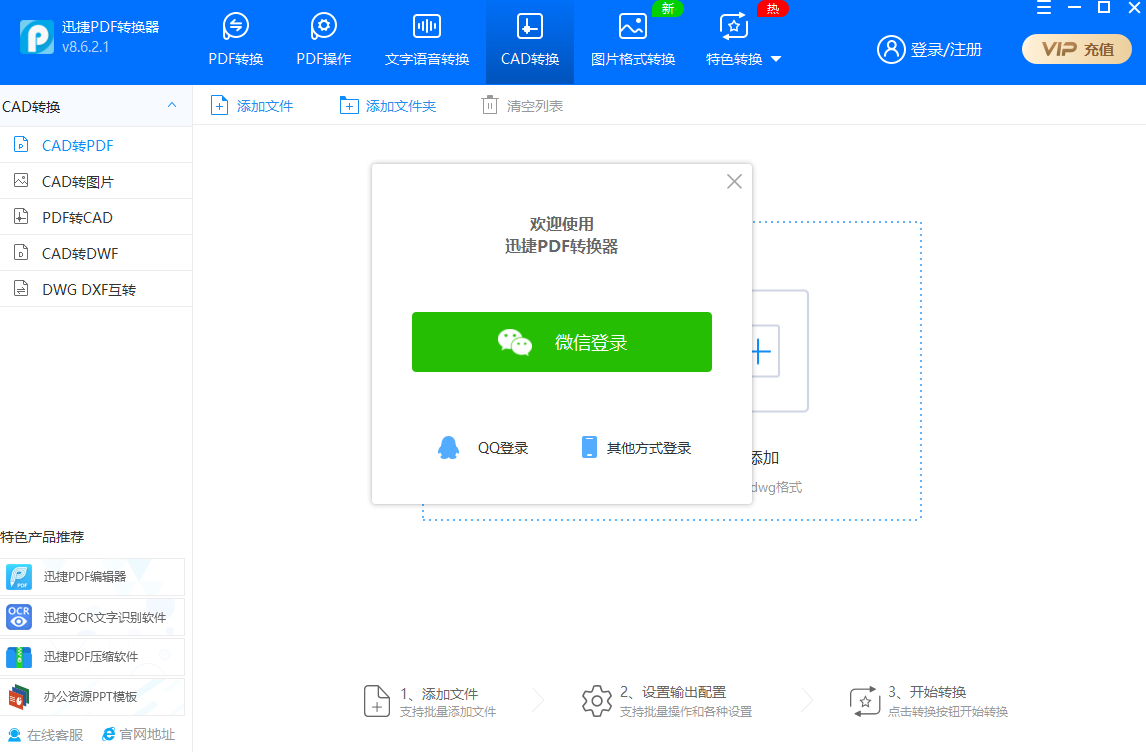Click the VIP 充值 button
The width and height of the screenshot is (1146, 752).
pos(1077,50)
